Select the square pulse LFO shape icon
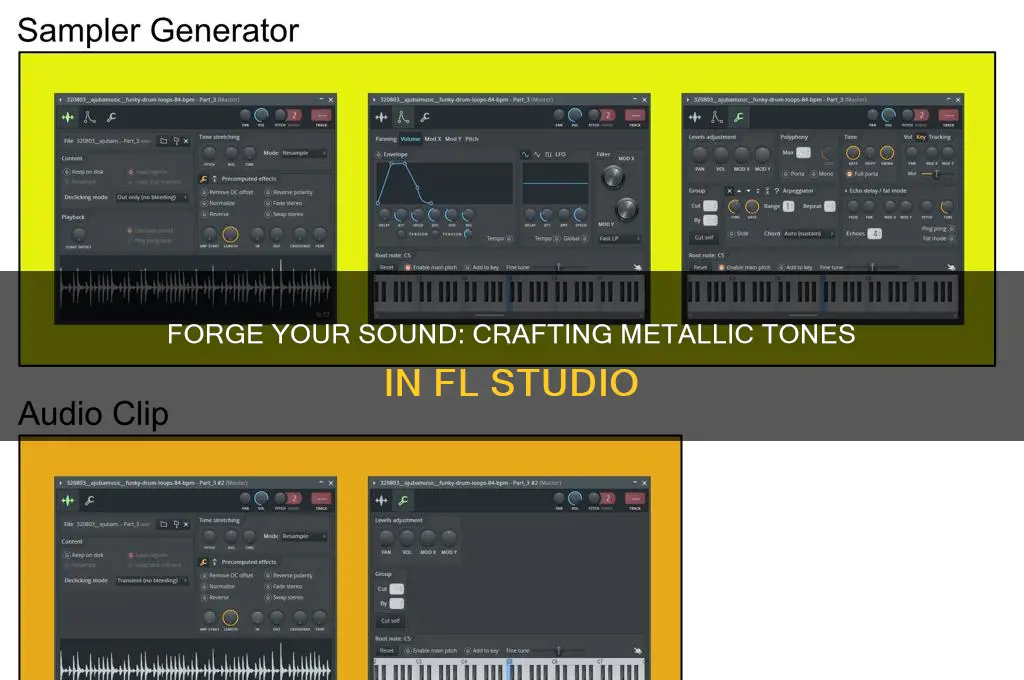Screen dimensions: 1024x680 pyautogui.click(x=548, y=155)
